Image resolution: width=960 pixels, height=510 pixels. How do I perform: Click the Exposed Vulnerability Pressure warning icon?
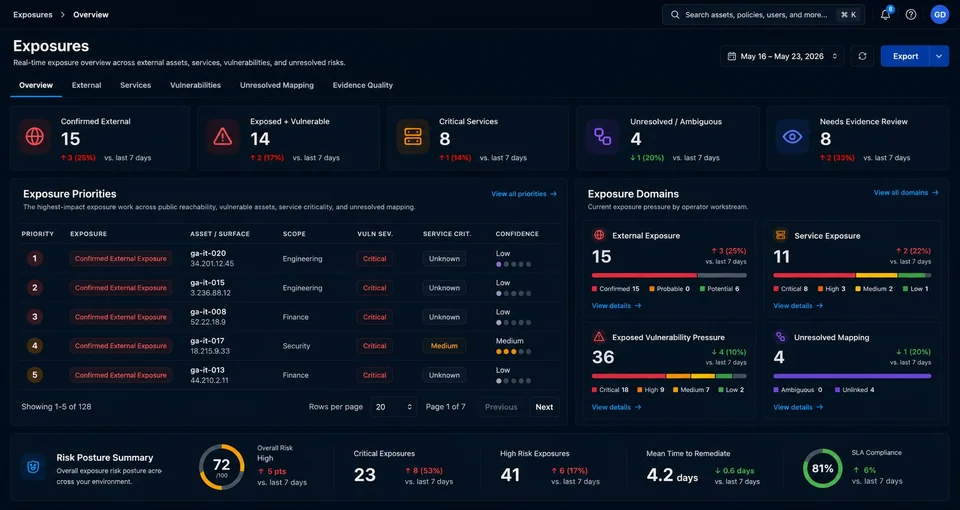tap(599, 337)
